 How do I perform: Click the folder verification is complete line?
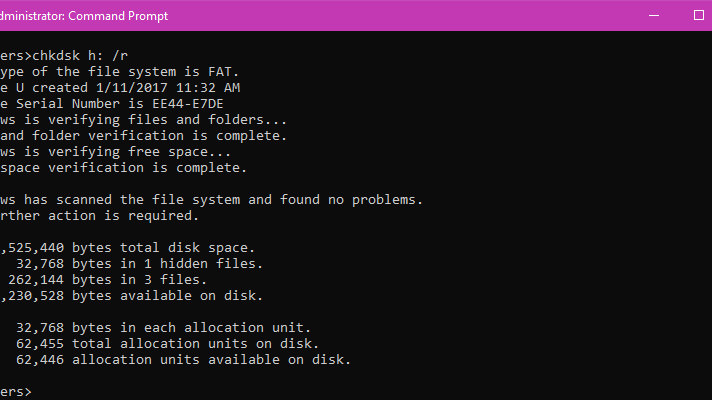pyautogui.click(x=143, y=136)
